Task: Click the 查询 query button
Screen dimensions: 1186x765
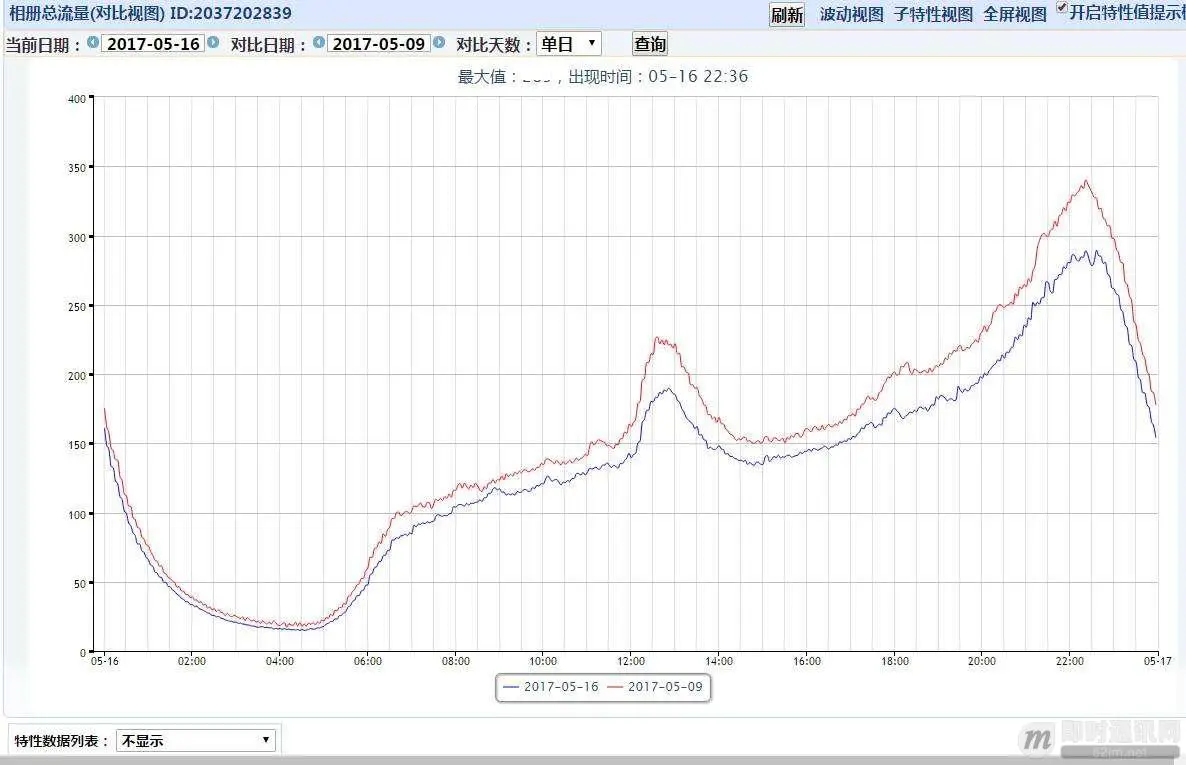Action: click(x=648, y=43)
